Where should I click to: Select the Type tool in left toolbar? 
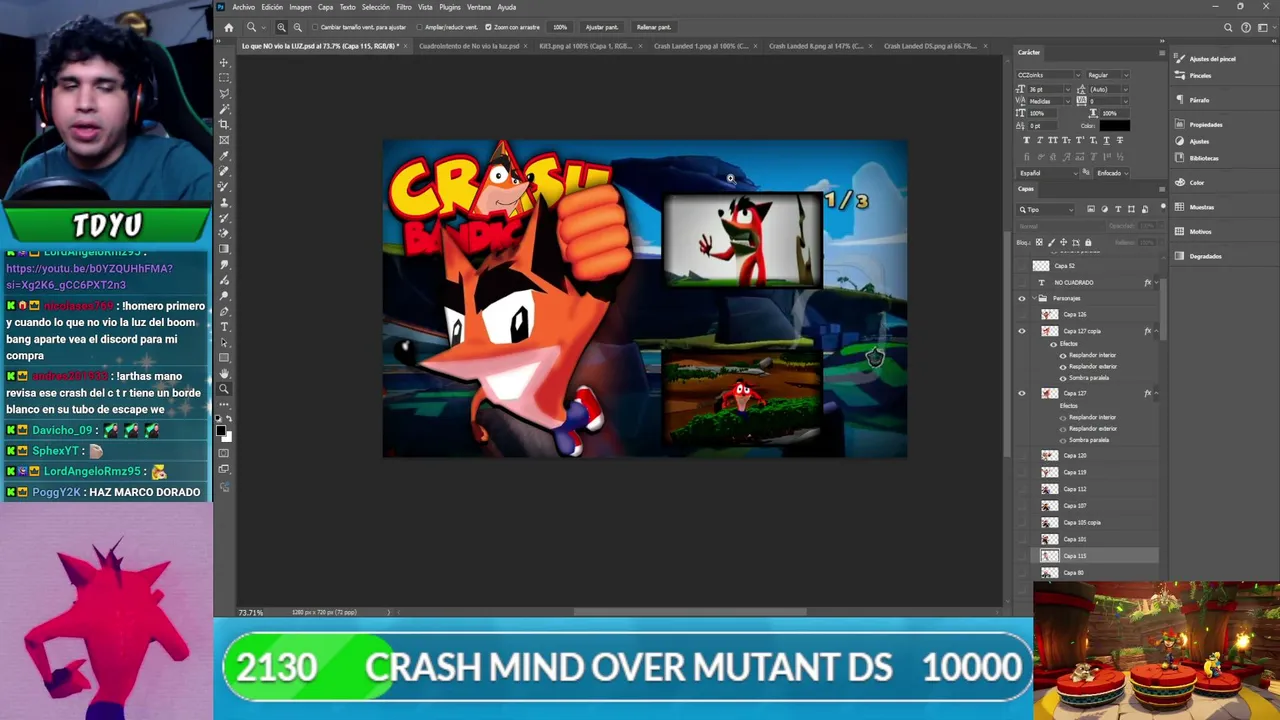[224, 327]
